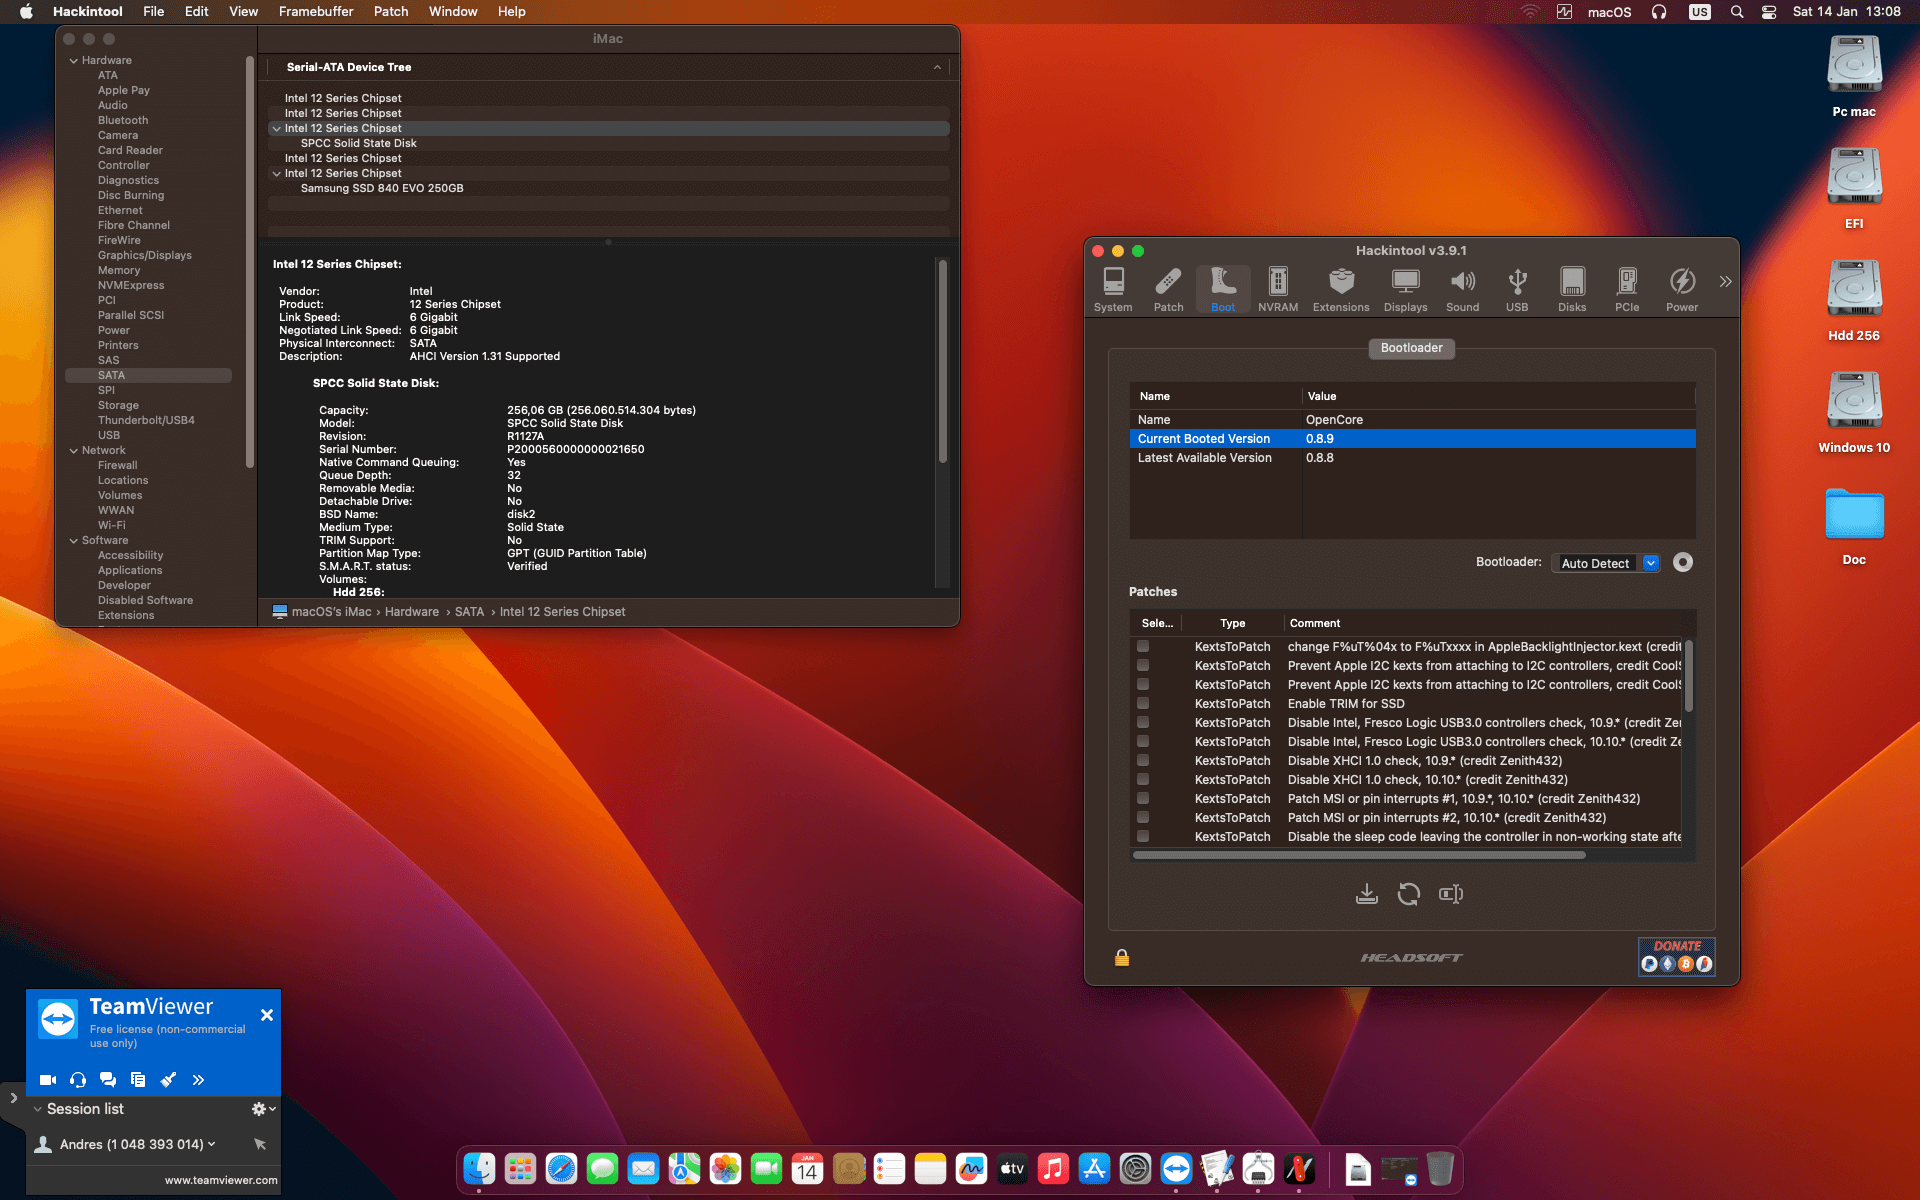Select the Windows 10 drive desktop icon
This screenshot has width=1920, height=1200.
click(x=1854, y=402)
